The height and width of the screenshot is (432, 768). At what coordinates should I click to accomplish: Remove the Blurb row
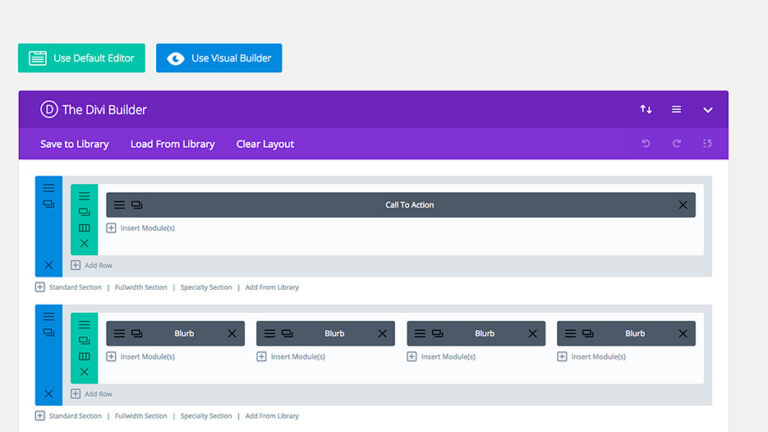pyautogui.click(x=84, y=372)
